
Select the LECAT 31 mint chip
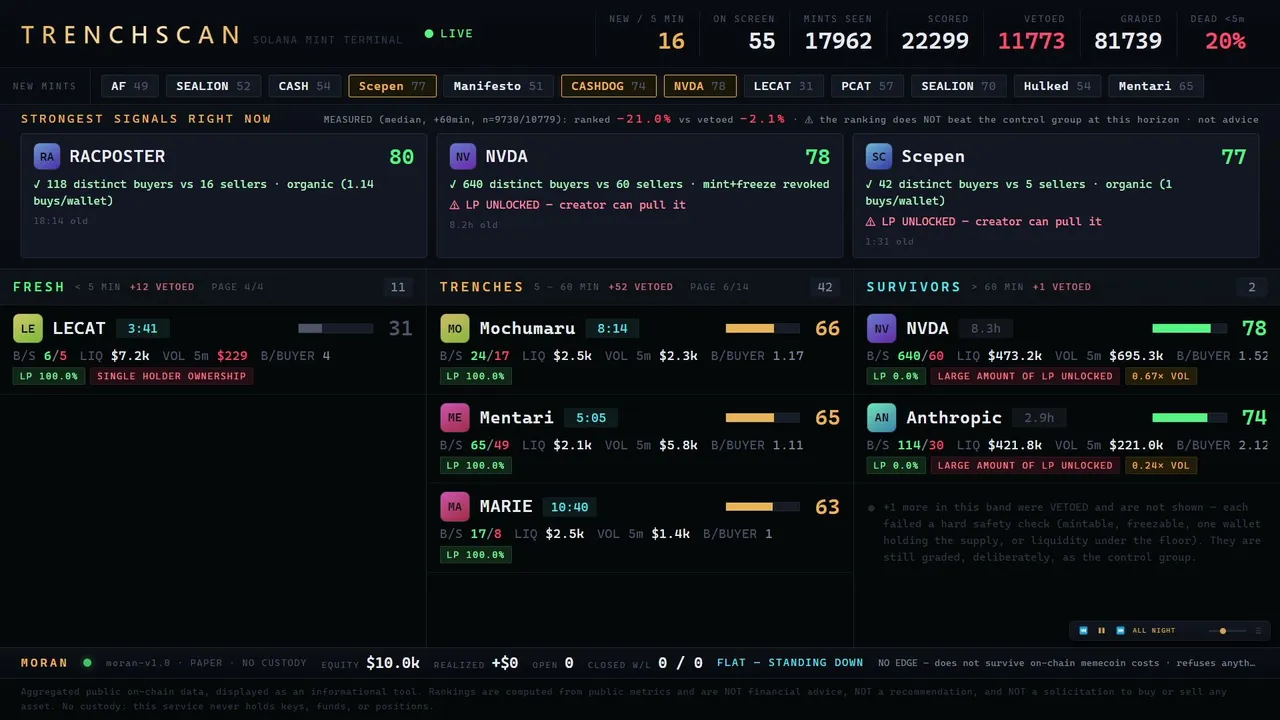coord(785,86)
